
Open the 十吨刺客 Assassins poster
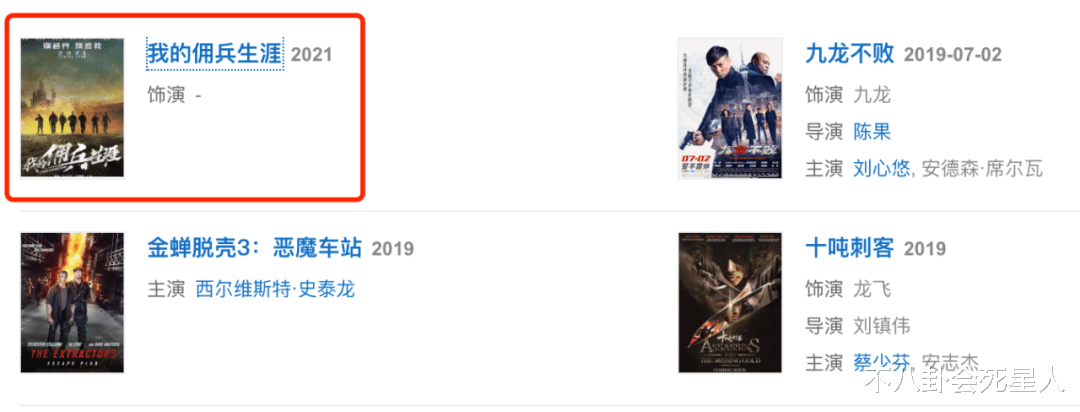click(730, 302)
